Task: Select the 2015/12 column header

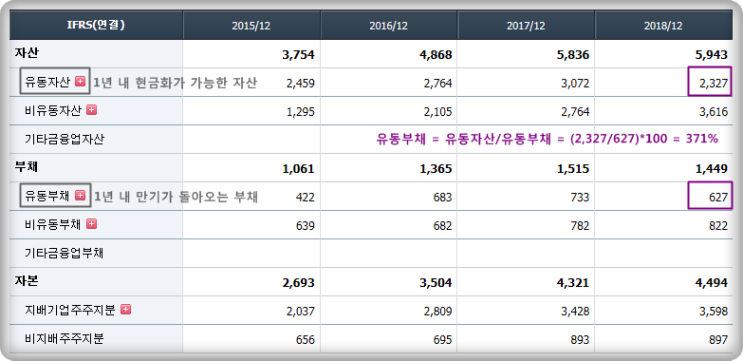Action: (x=251, y=26)
